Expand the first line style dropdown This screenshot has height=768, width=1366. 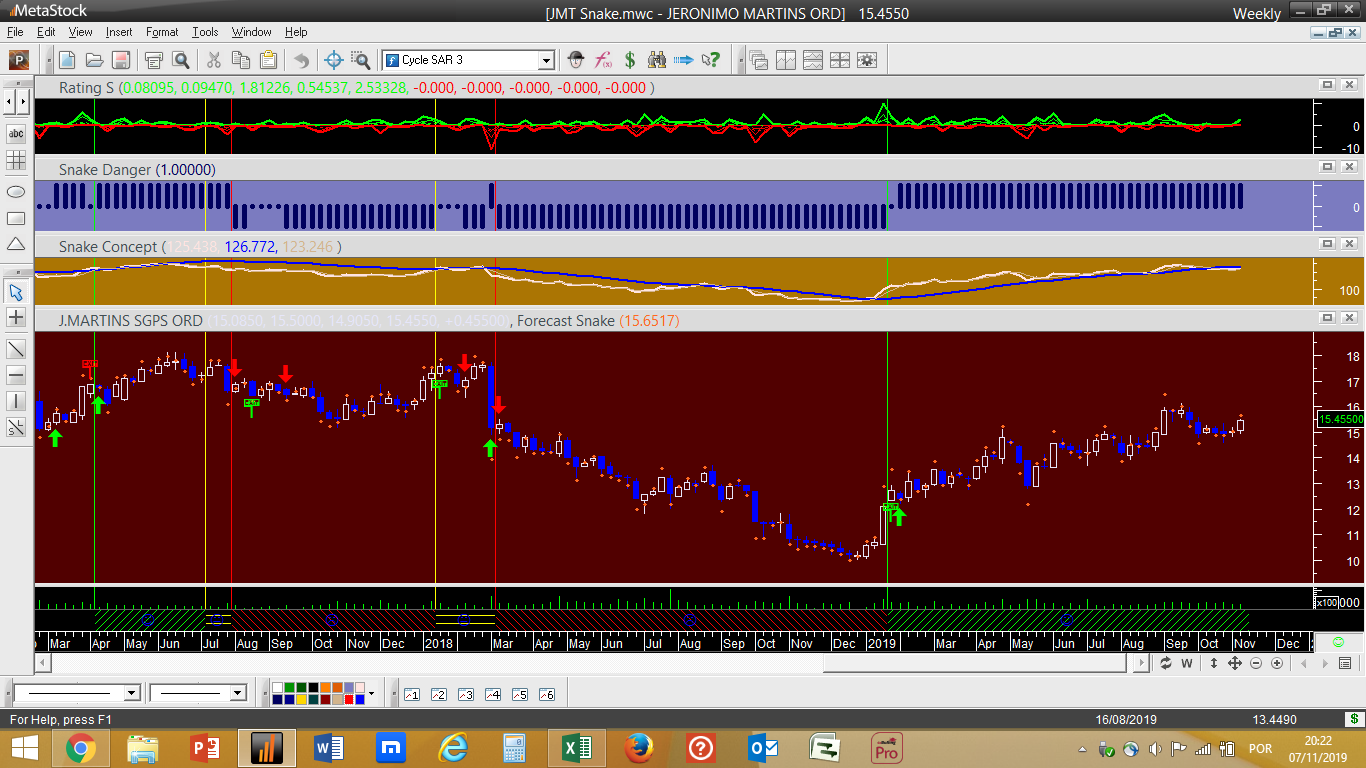click(131, 693)
